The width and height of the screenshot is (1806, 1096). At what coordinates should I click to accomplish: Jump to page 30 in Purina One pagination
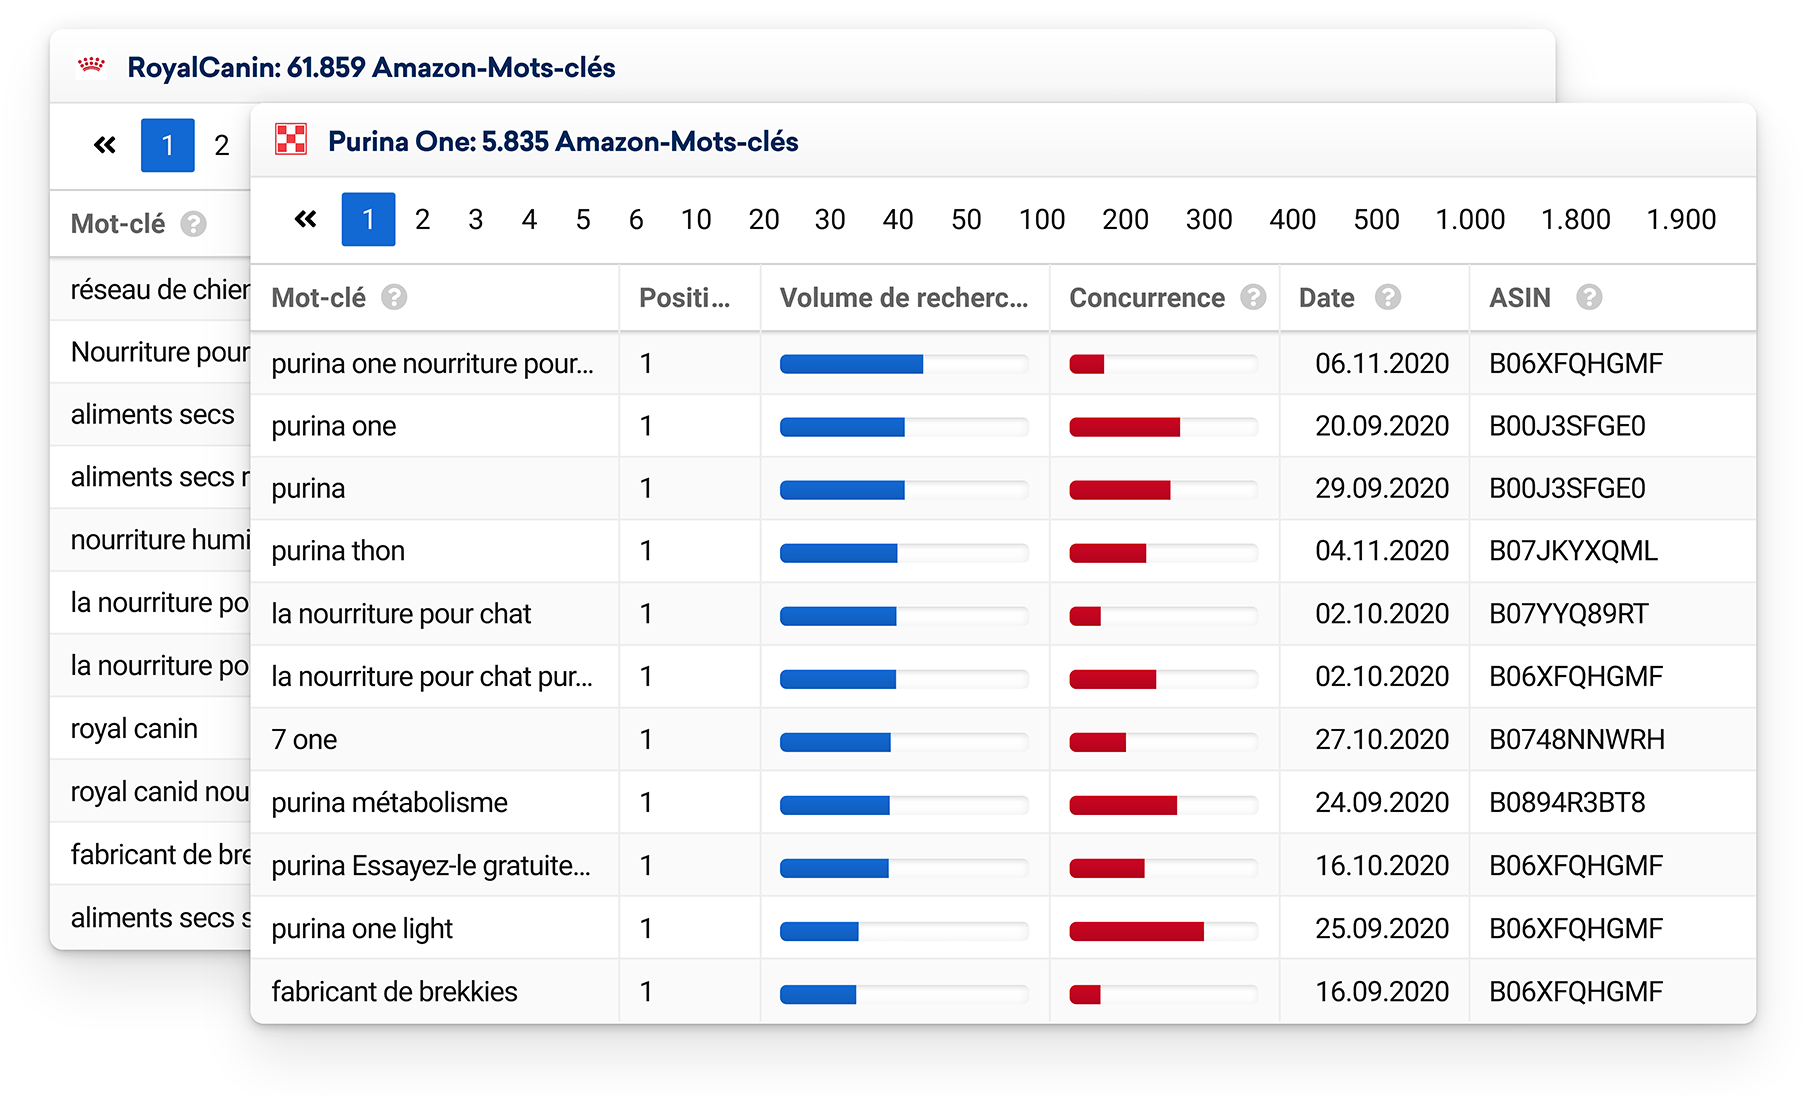tap(830, 219)
